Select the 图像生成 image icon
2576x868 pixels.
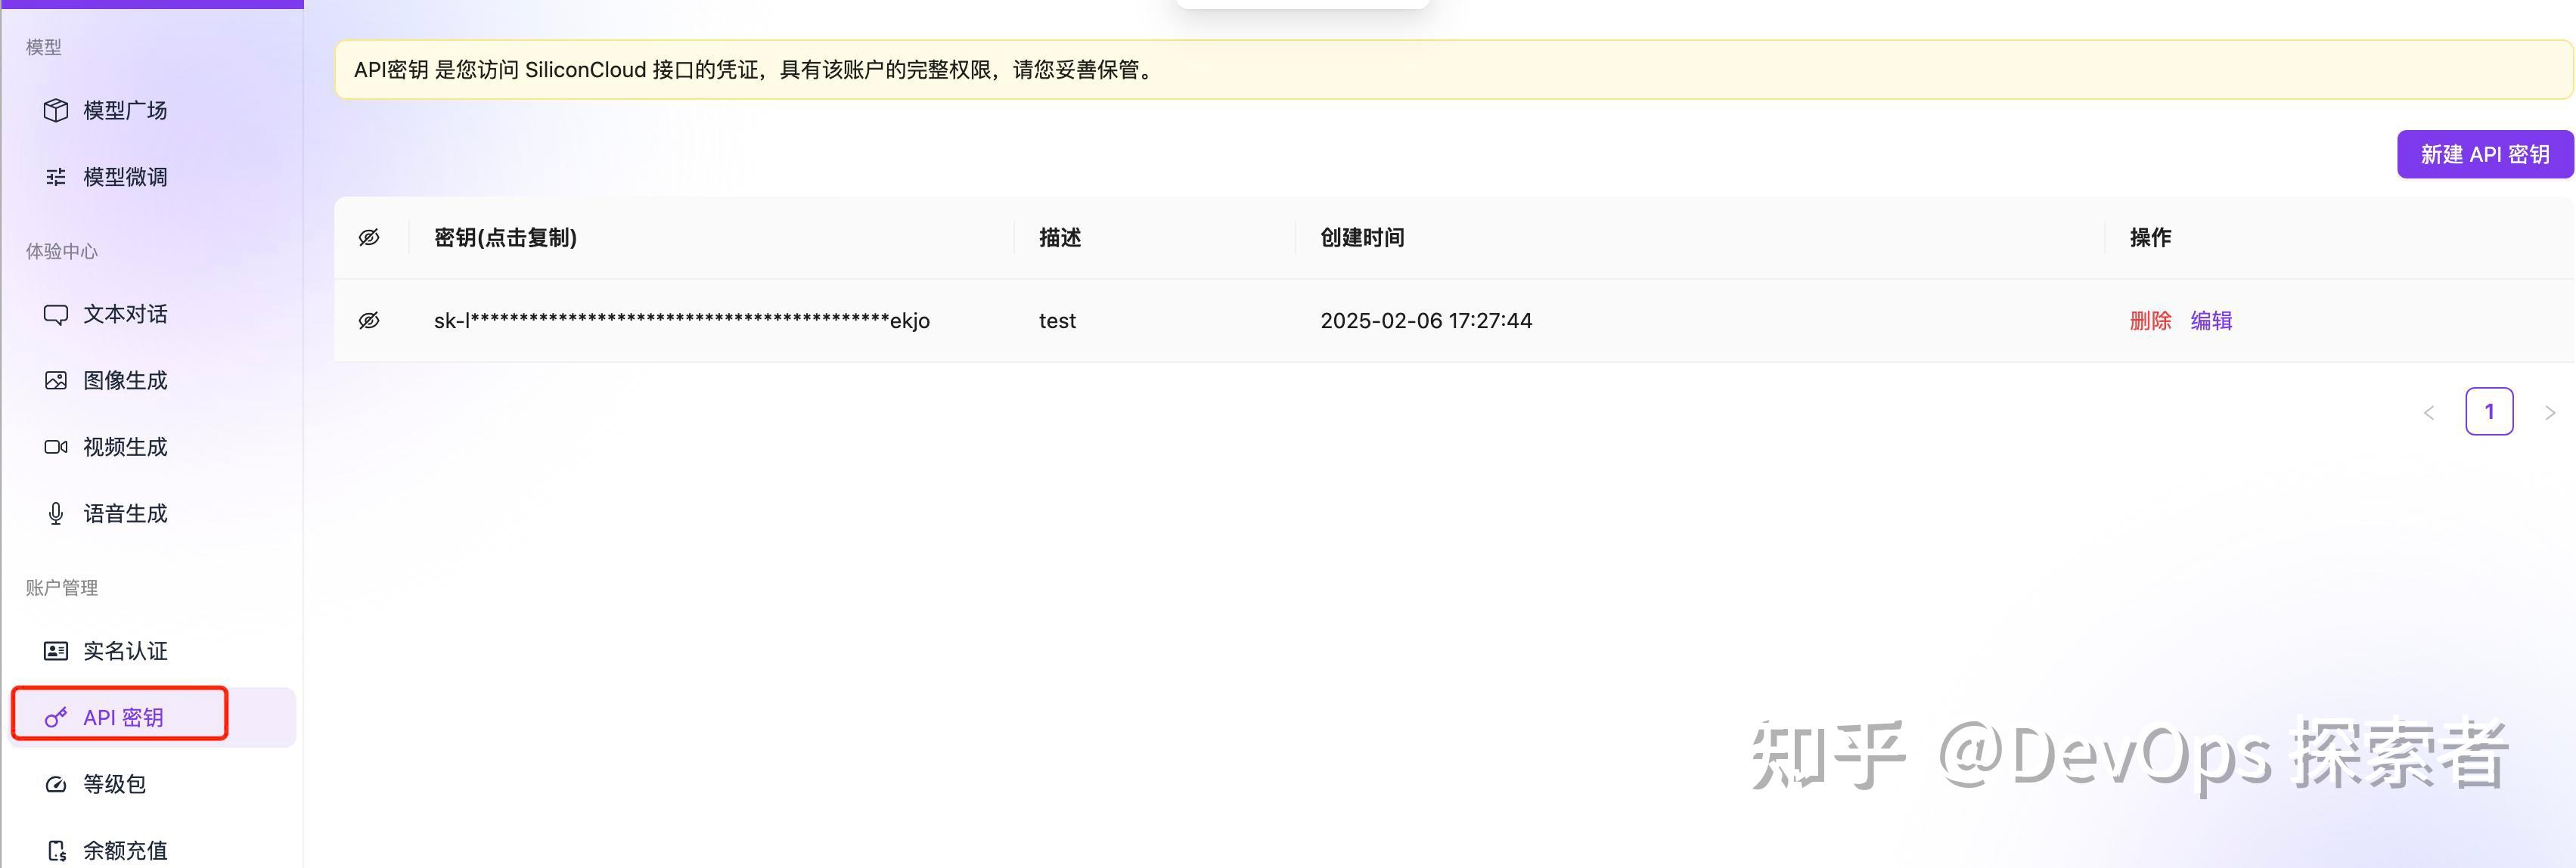56,380
